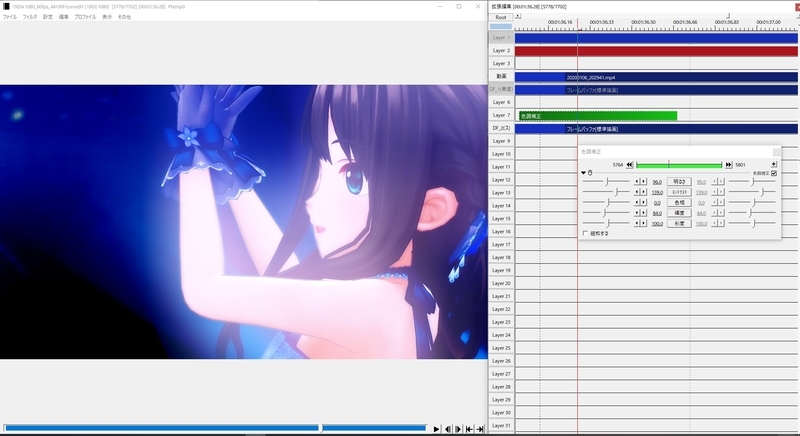Step forward one frame in the preview

(458, 429)
